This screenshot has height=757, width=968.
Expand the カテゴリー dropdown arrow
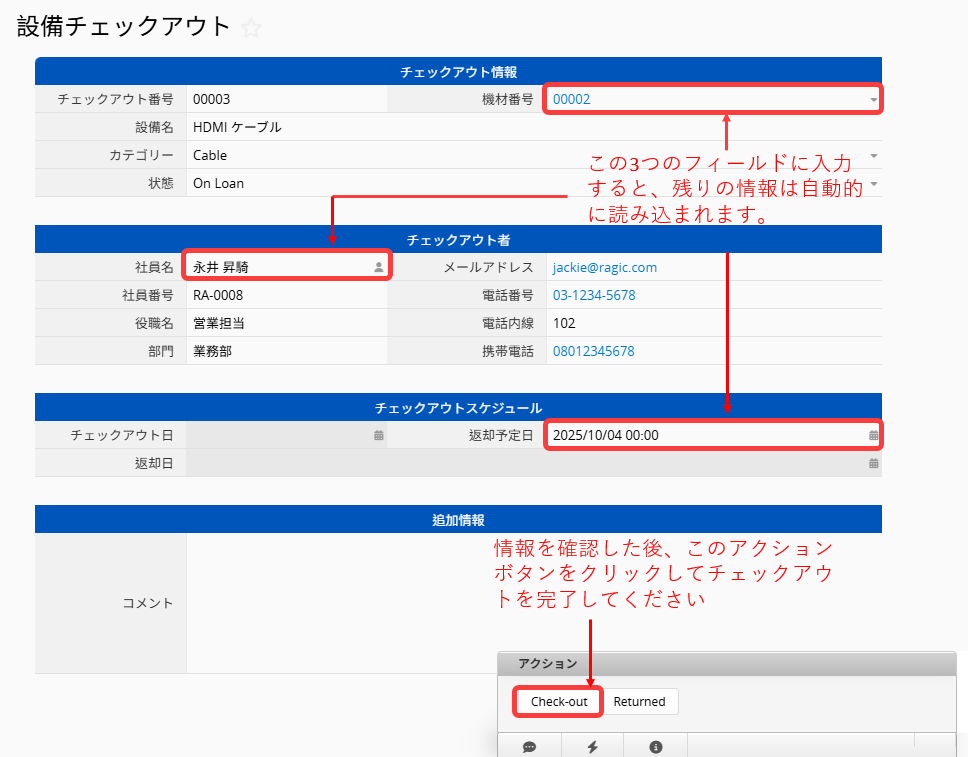point(873,156)
